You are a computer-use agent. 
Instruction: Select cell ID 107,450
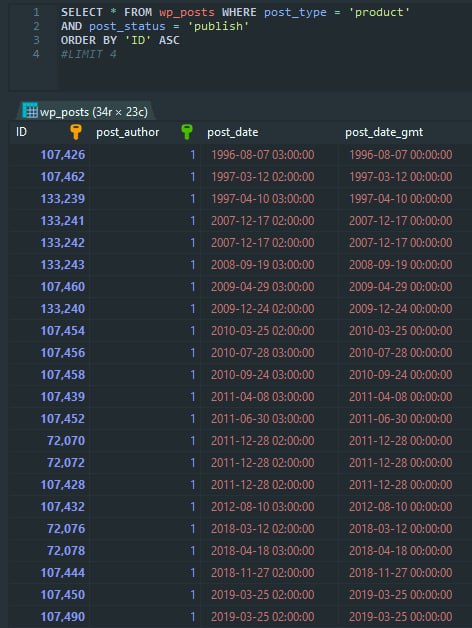click(63, 595)
